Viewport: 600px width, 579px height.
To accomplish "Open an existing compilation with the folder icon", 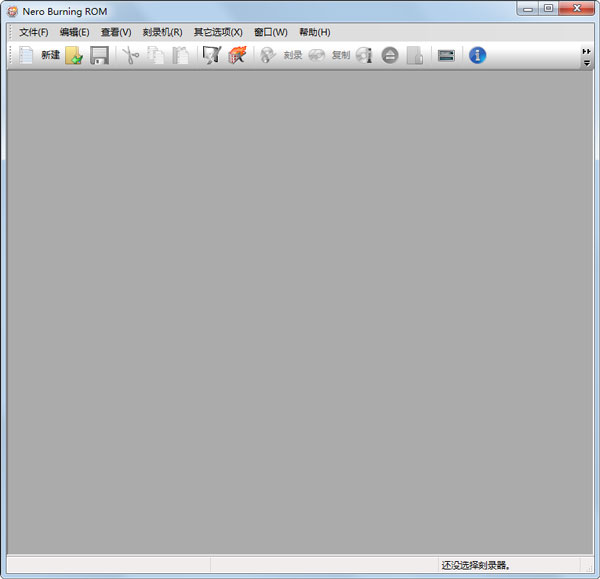I will (74, 55).
